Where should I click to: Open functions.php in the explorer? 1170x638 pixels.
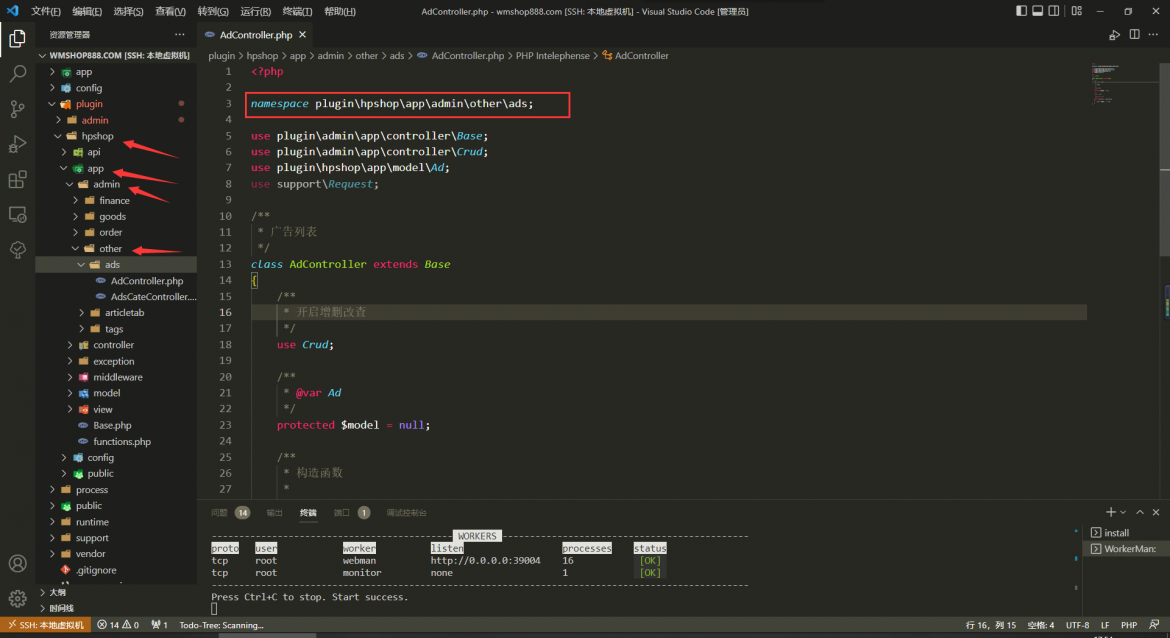[x=116, y=442]
